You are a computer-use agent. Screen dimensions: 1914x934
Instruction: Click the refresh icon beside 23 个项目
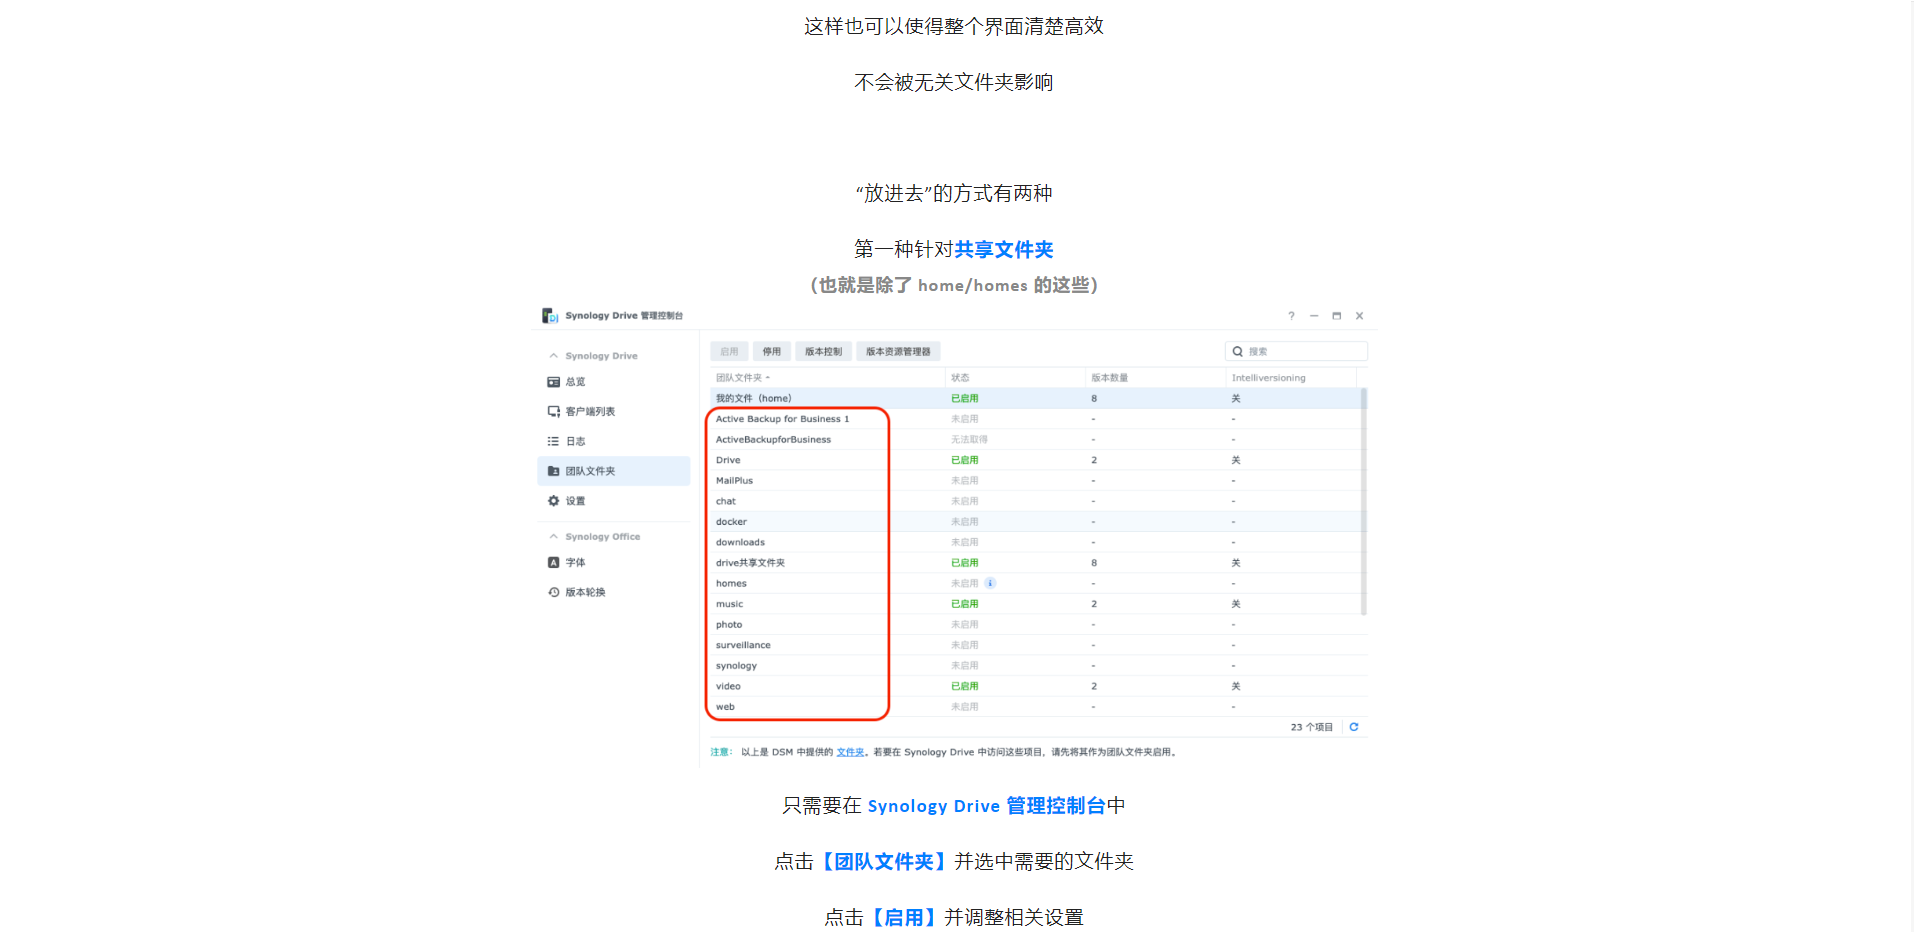(x=1354, y=727)
